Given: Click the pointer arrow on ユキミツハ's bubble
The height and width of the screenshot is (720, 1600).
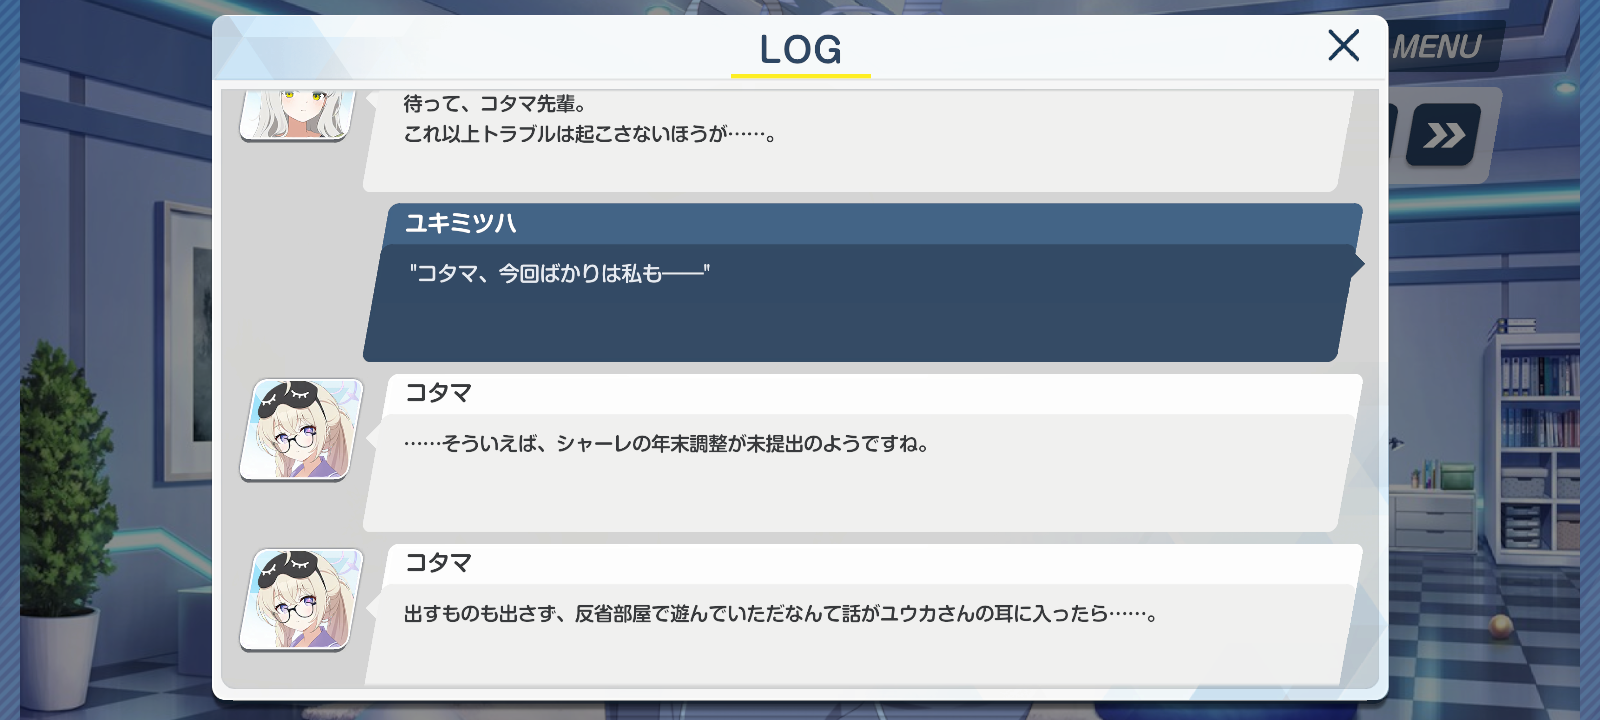Looking at the screenshot, I should (1357, 264).
